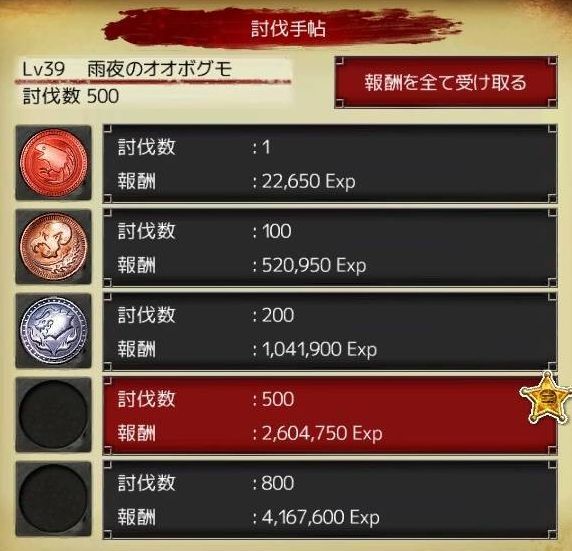Select the empty medal slot for 500 kills
572x551 pixels.
click(x=54, y=415)
